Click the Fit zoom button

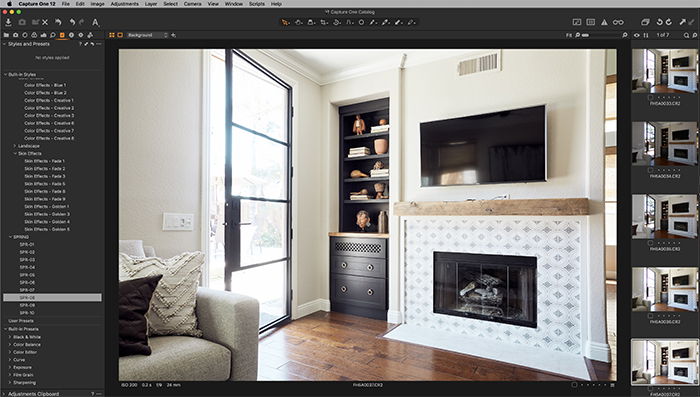tap(569, 35)
